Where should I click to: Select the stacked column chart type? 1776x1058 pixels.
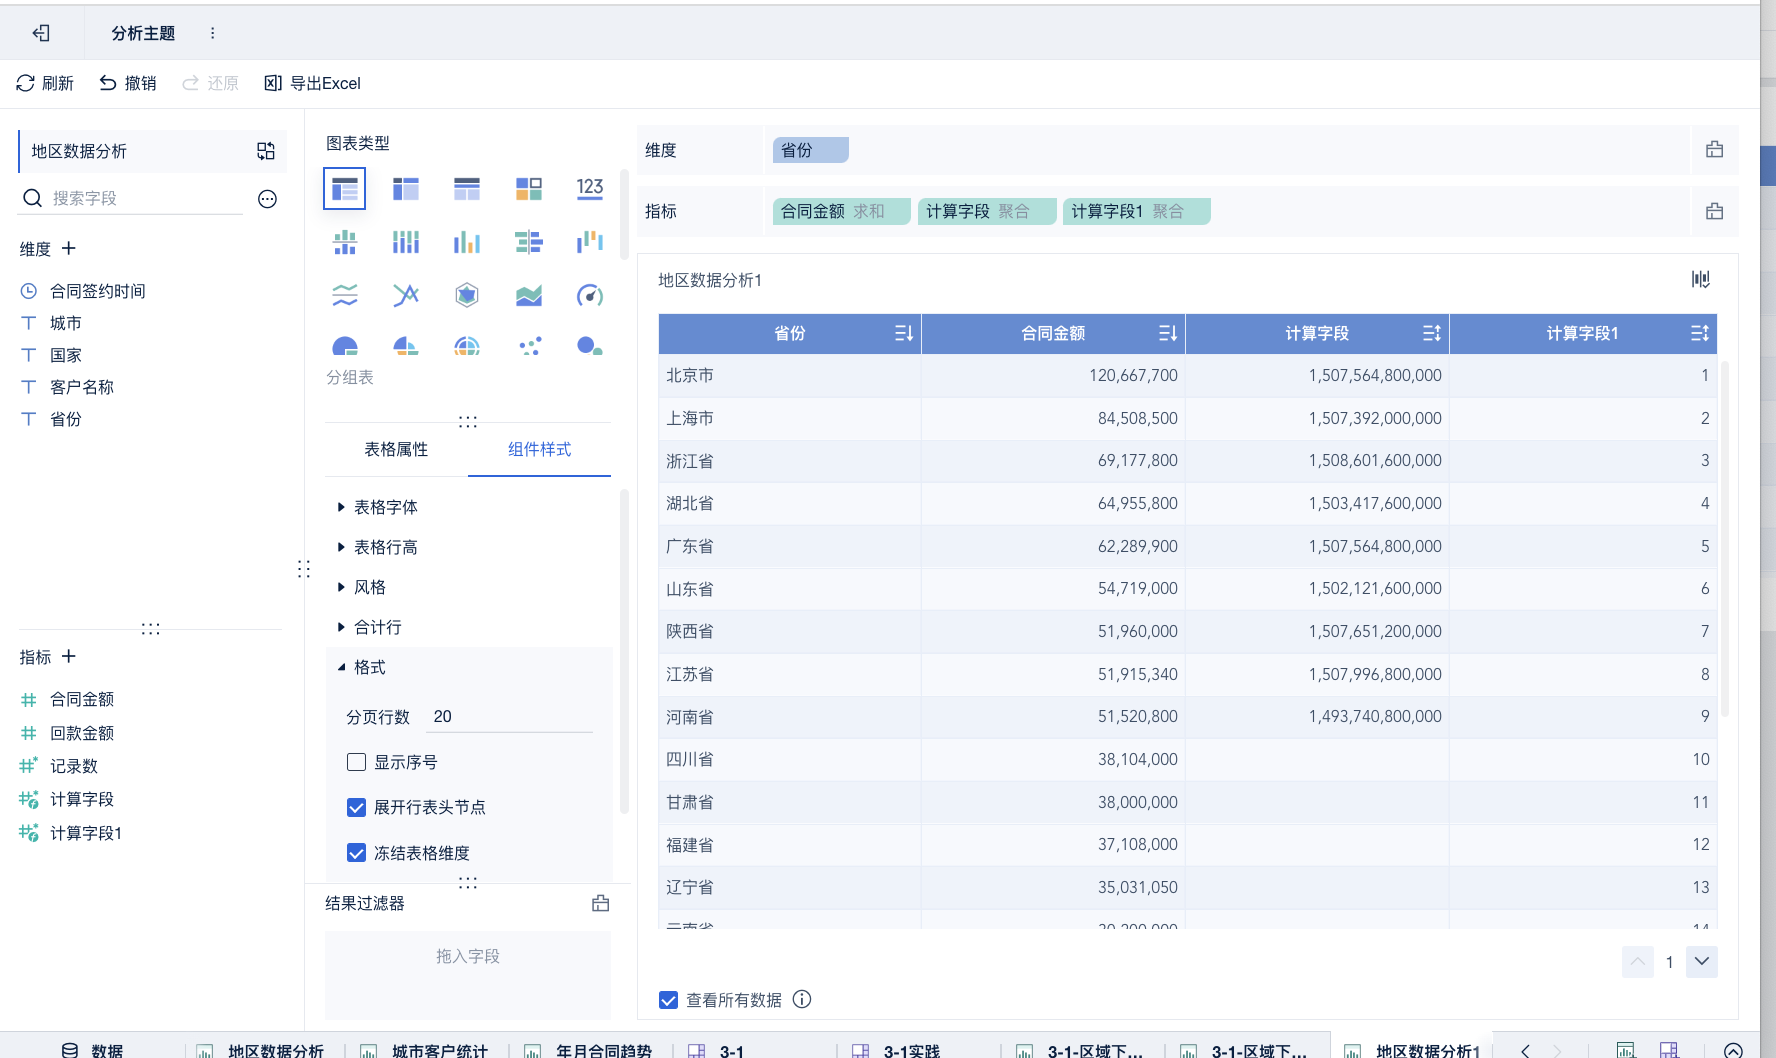(406, 242)
